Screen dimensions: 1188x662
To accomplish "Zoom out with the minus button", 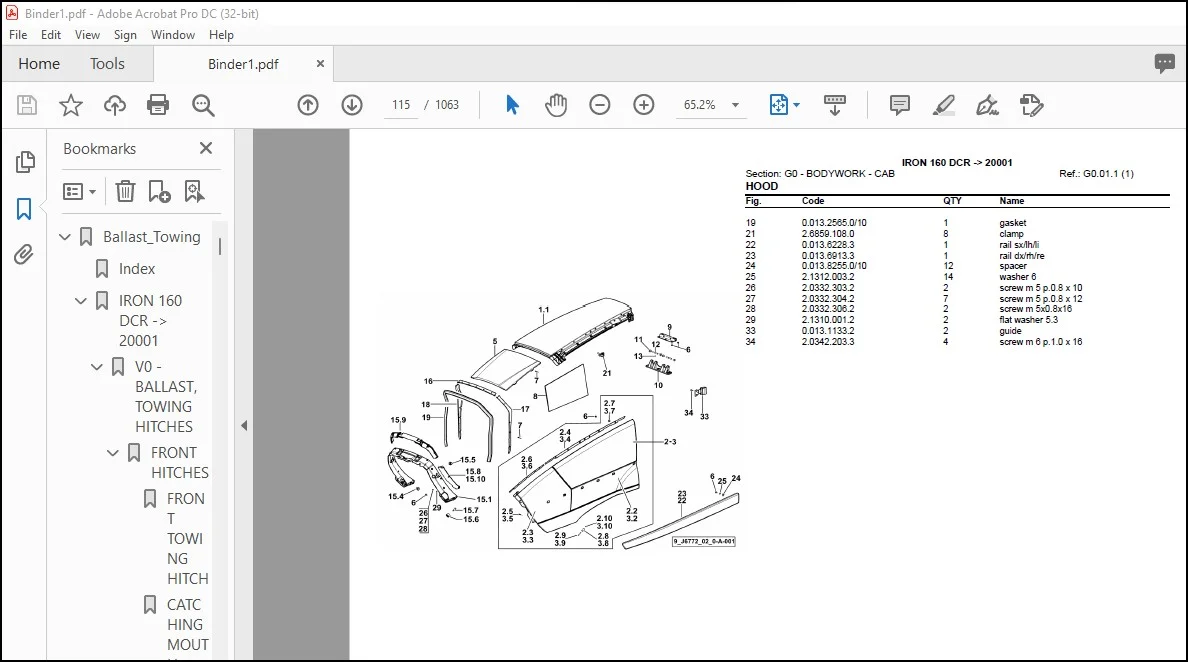I will pos(599,105).
